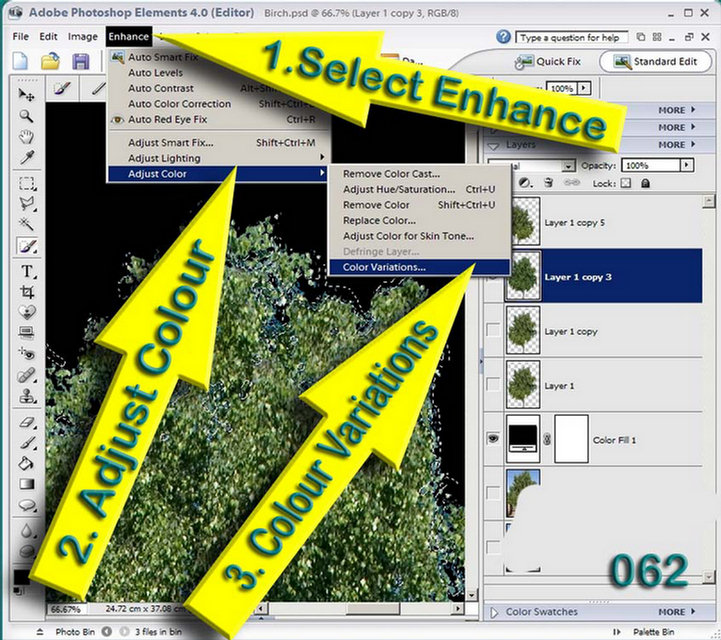Click the Layer 1 copy 5 thumbnail
The height and width of the screenshot is (640, 721).
coord(523,221)
